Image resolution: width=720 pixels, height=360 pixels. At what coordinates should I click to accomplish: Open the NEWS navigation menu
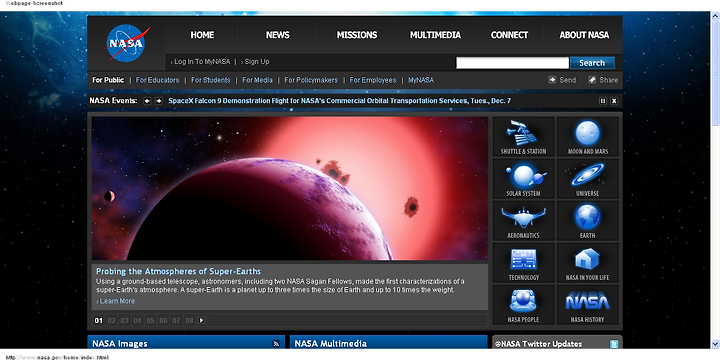click(277, 35)
